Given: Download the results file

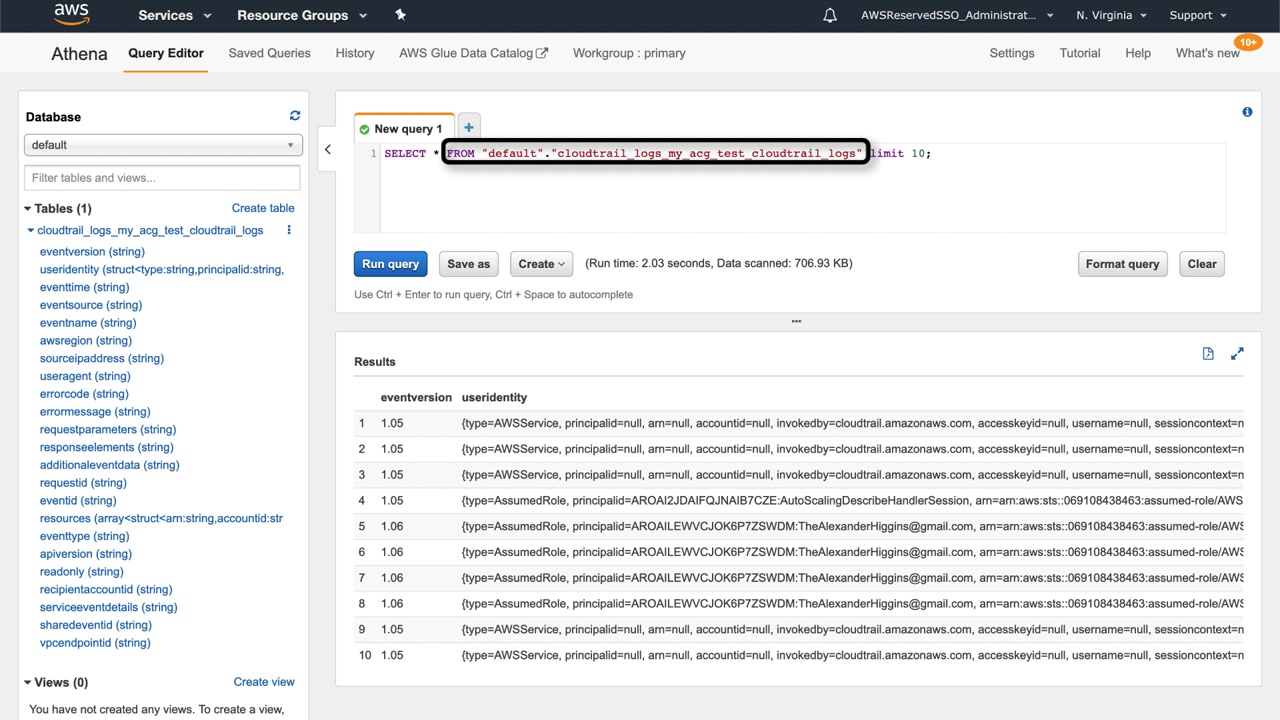Looking at the screenshot, I should tap(1208, 354).
